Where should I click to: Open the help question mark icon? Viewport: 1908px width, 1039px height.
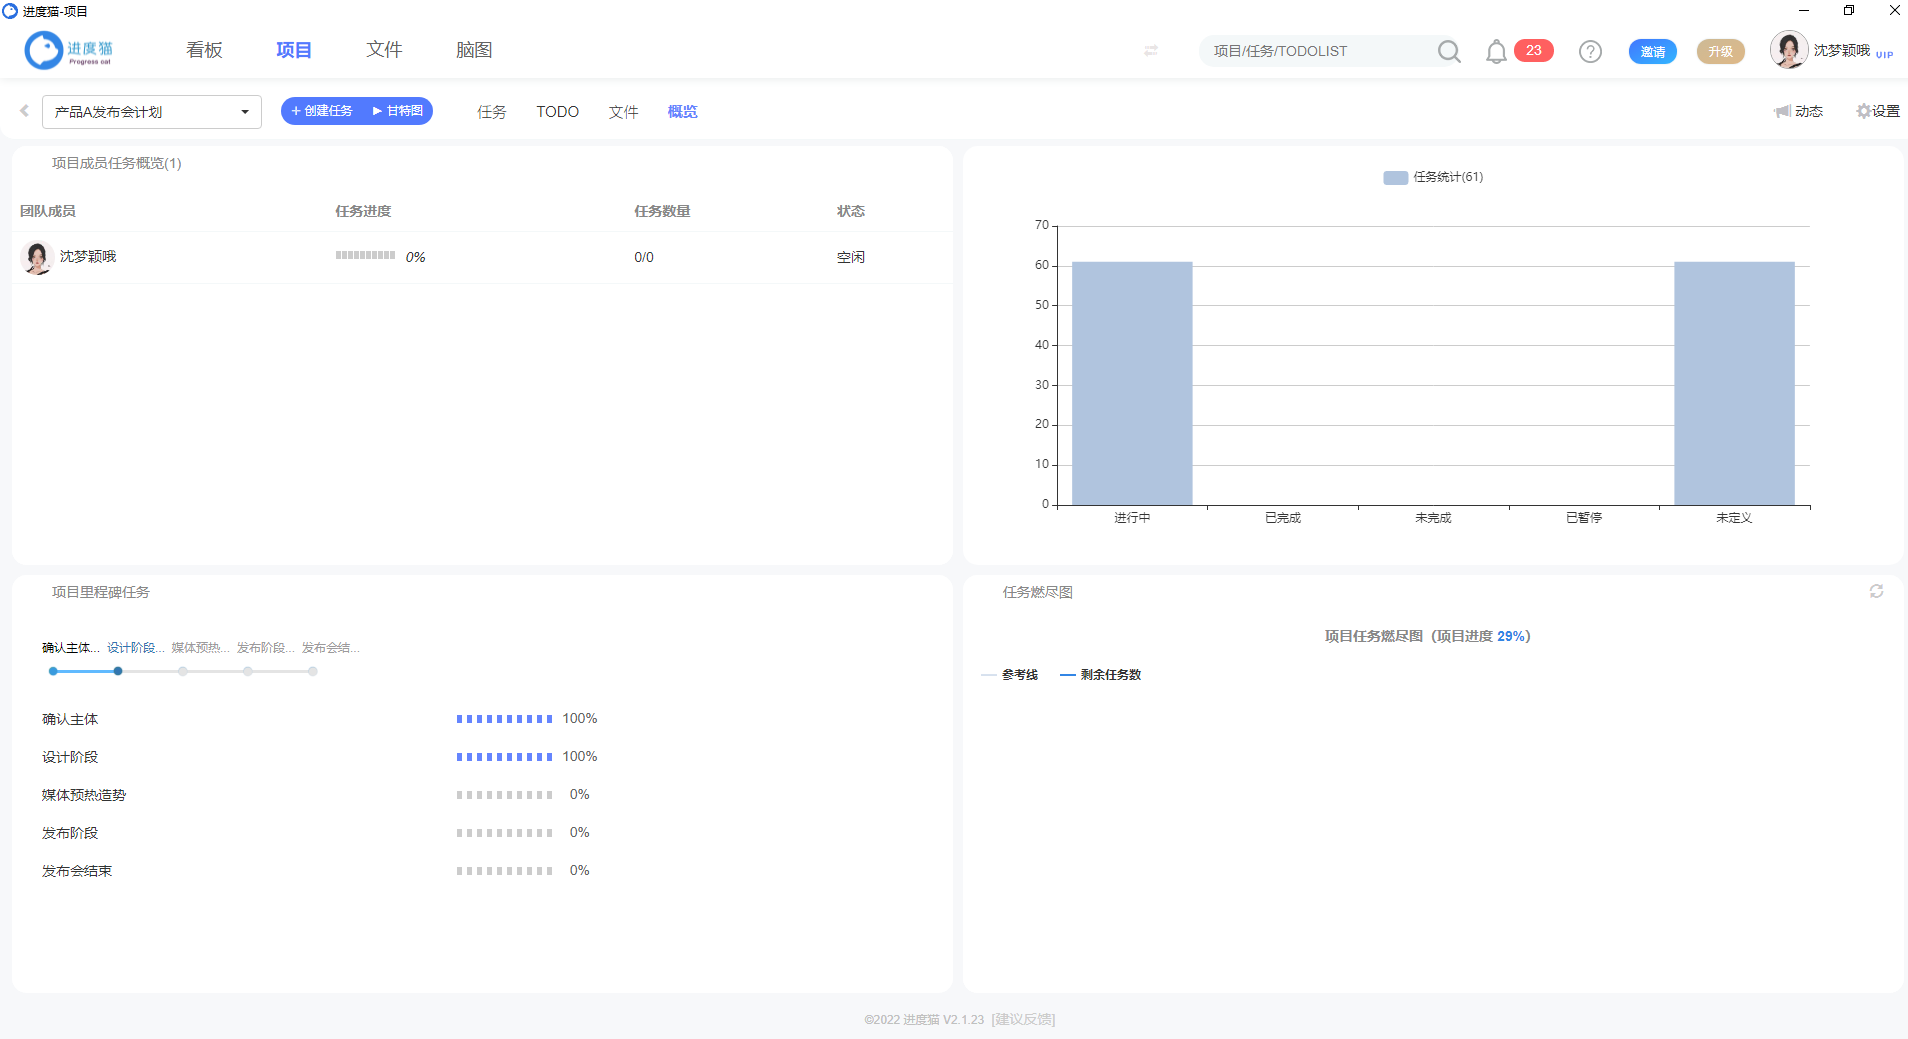1590,51
